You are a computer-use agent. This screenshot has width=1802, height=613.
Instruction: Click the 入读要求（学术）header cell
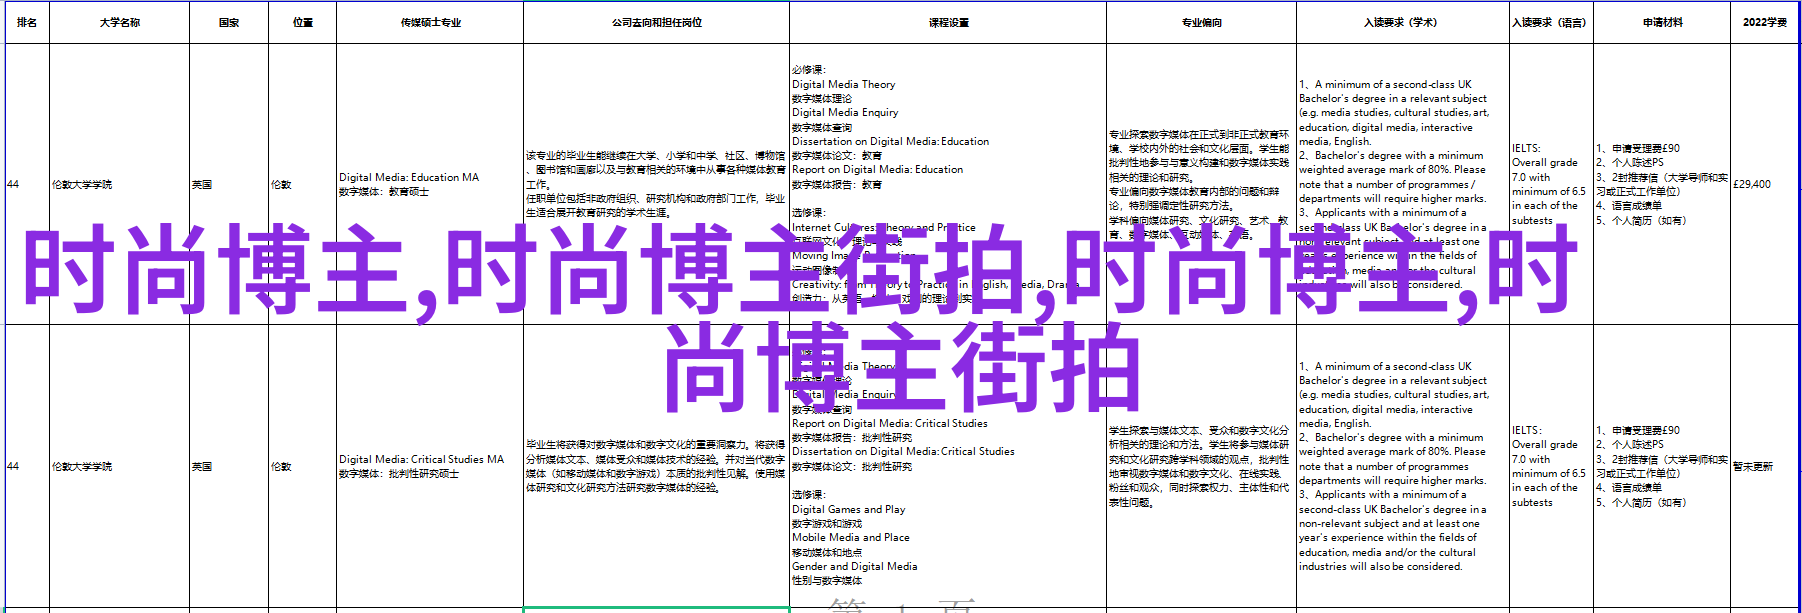(1402, 22)
